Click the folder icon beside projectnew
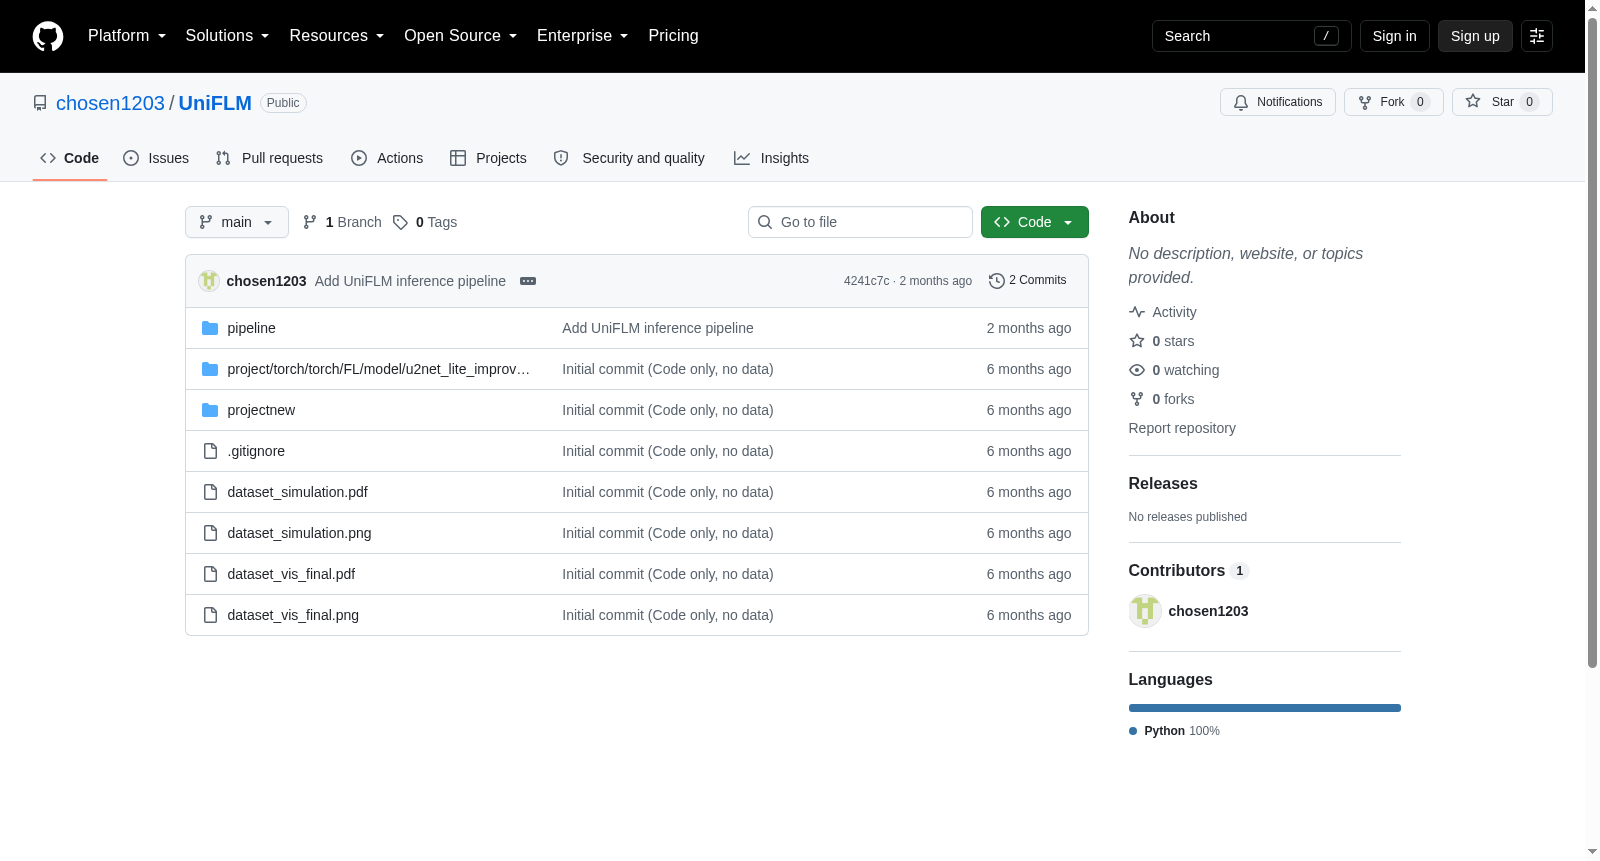Viewport: 1600px width, 861px height. [x=210, y=410]
